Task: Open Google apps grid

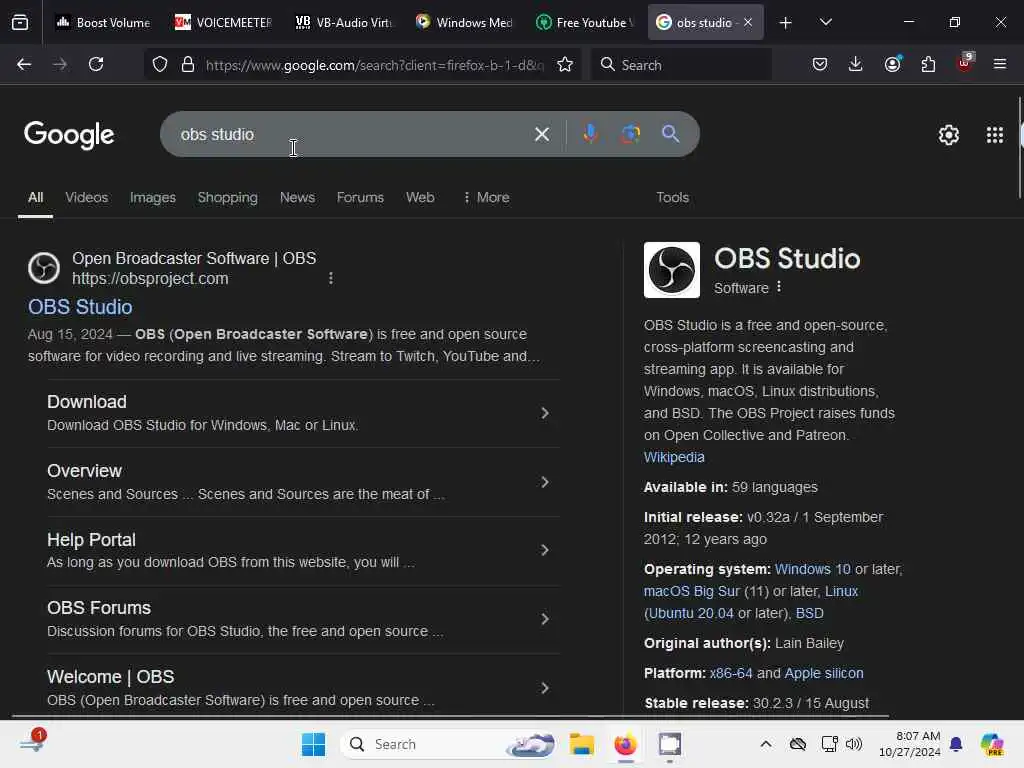Action: [995, 135]
